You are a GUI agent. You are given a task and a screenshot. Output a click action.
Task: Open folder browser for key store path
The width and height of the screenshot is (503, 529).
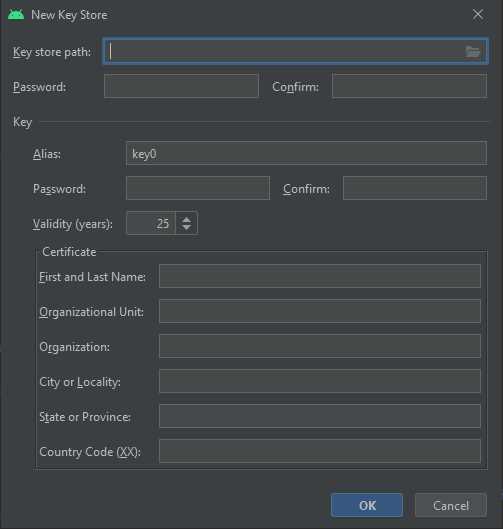coord(472,52)
